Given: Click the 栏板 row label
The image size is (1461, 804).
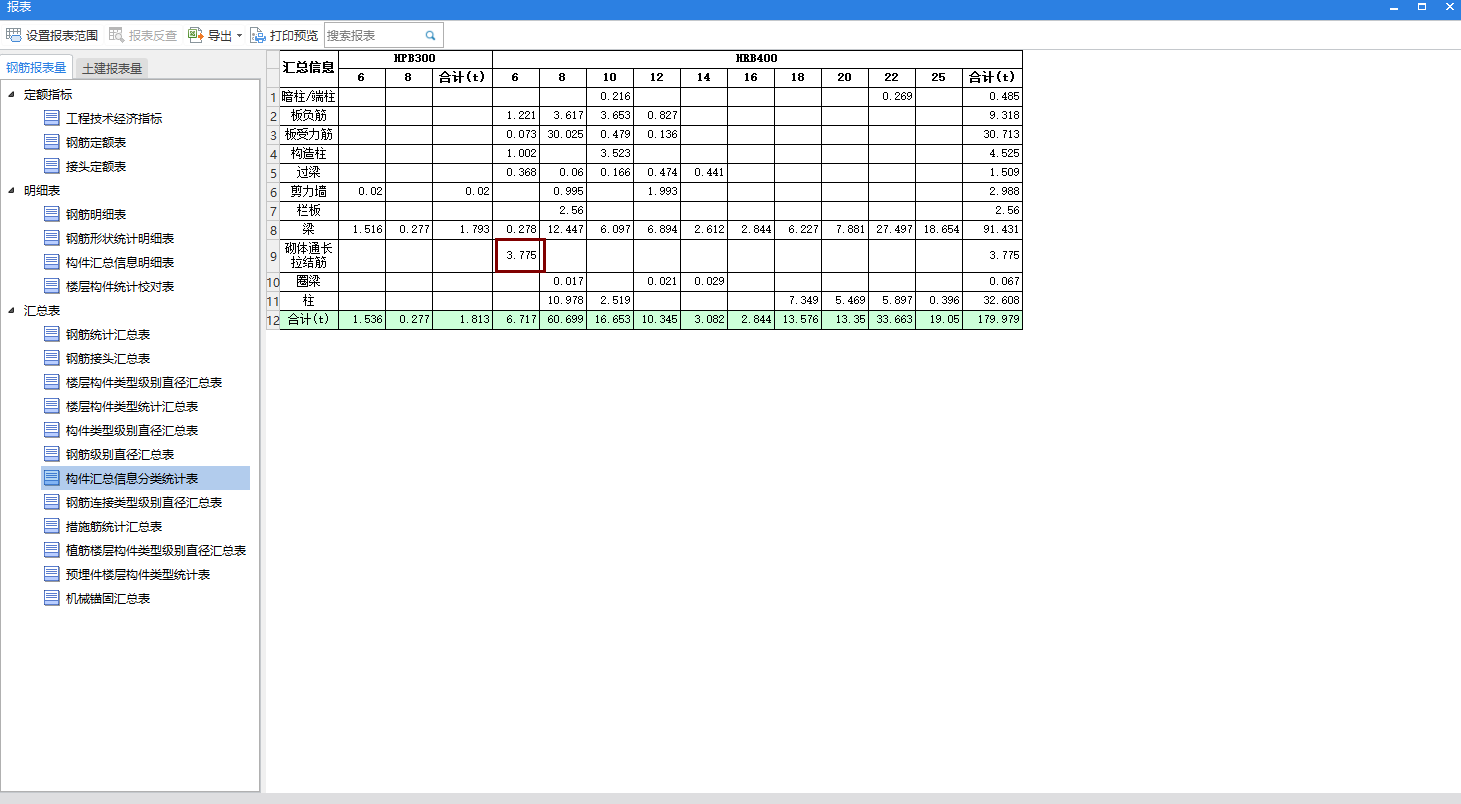Looking at the screenshot, I should [308, 211].
